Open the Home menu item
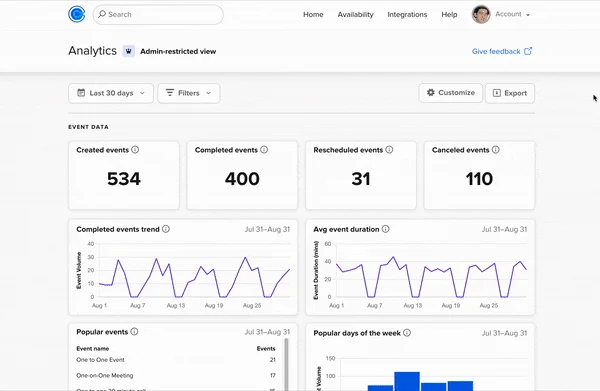The width and height of the screenshot is (600, 391). (x=313, y=15)
